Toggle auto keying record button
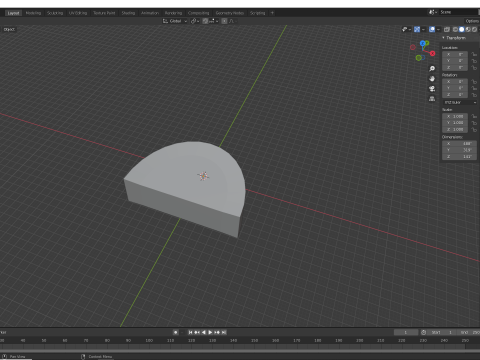This screenshot has height=360, width=480. coord(176,332)
